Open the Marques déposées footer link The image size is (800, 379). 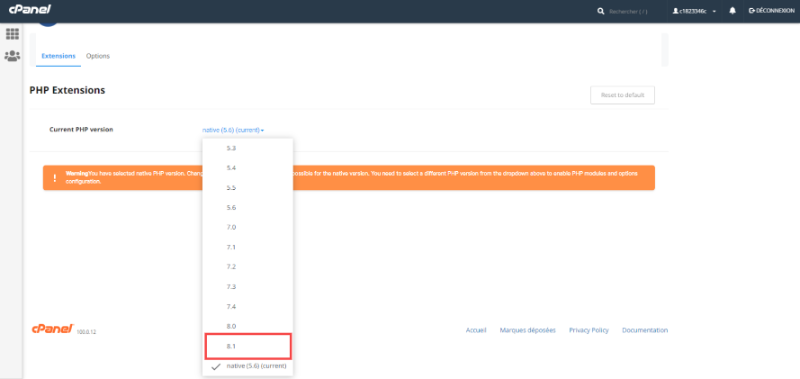[528, 330]
